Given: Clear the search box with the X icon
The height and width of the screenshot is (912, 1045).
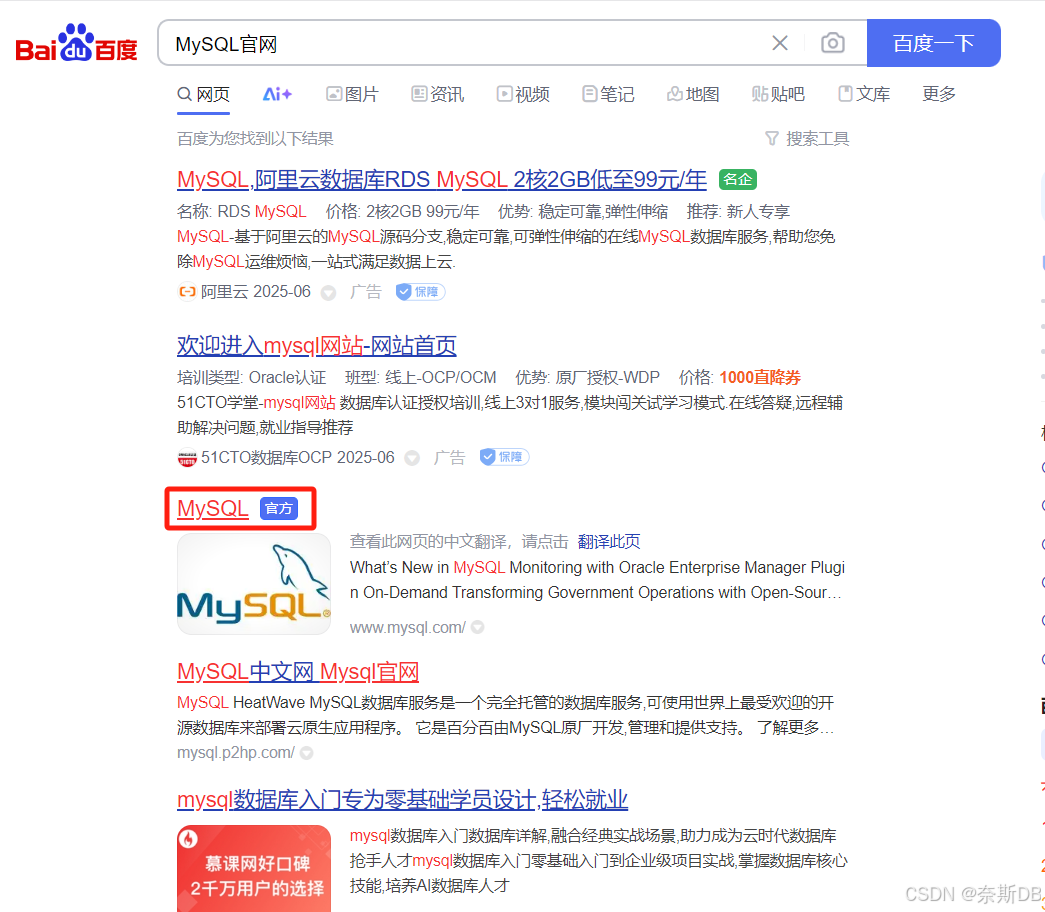Looking at the screenshot, I should (x=780, y=43).
